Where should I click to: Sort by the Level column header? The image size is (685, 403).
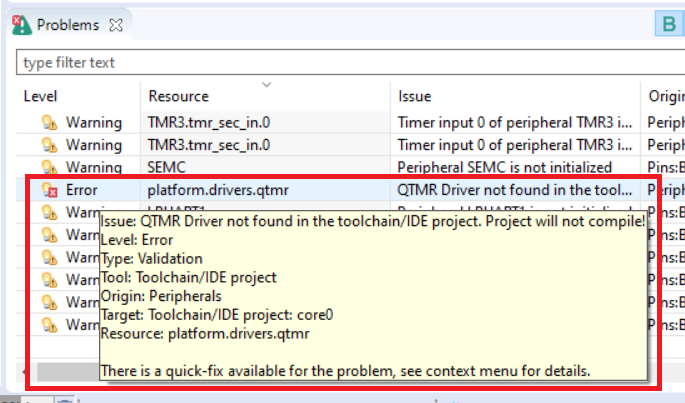tap(40, 96)
